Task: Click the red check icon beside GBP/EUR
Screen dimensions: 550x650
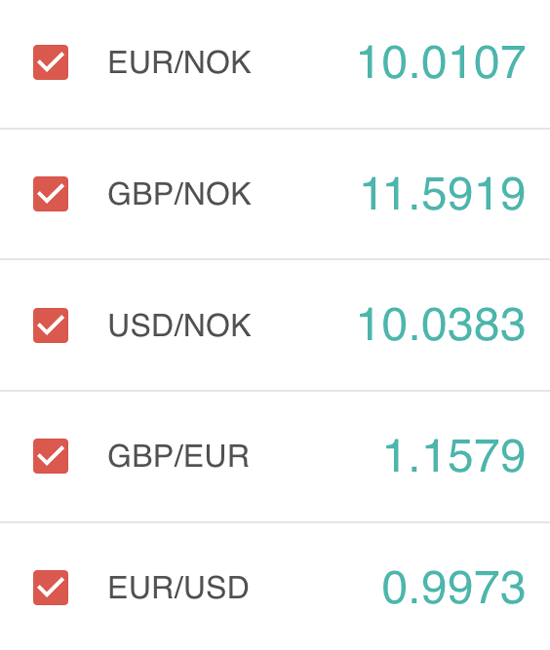Action: coord(51,456)
